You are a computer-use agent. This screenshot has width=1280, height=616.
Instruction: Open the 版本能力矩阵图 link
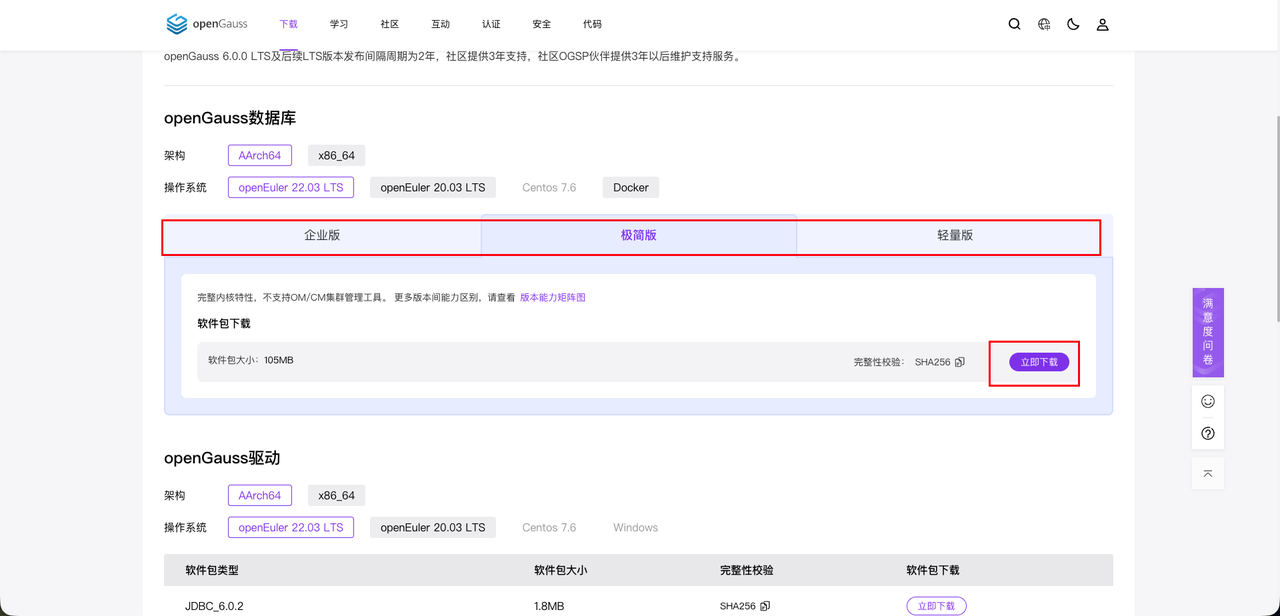(x=553, y=298)
